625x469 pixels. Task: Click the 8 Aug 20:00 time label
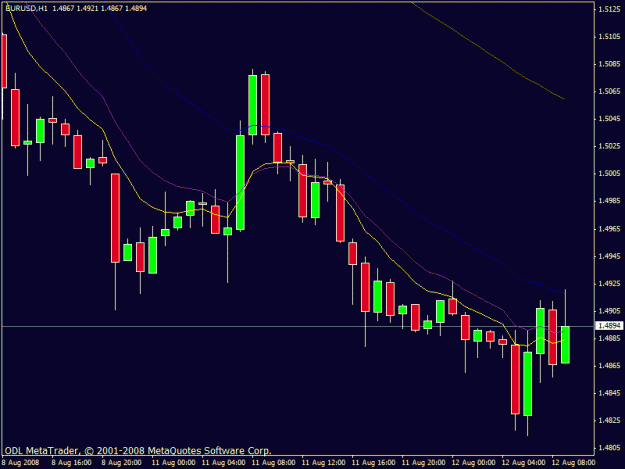(x=121, y=463)
